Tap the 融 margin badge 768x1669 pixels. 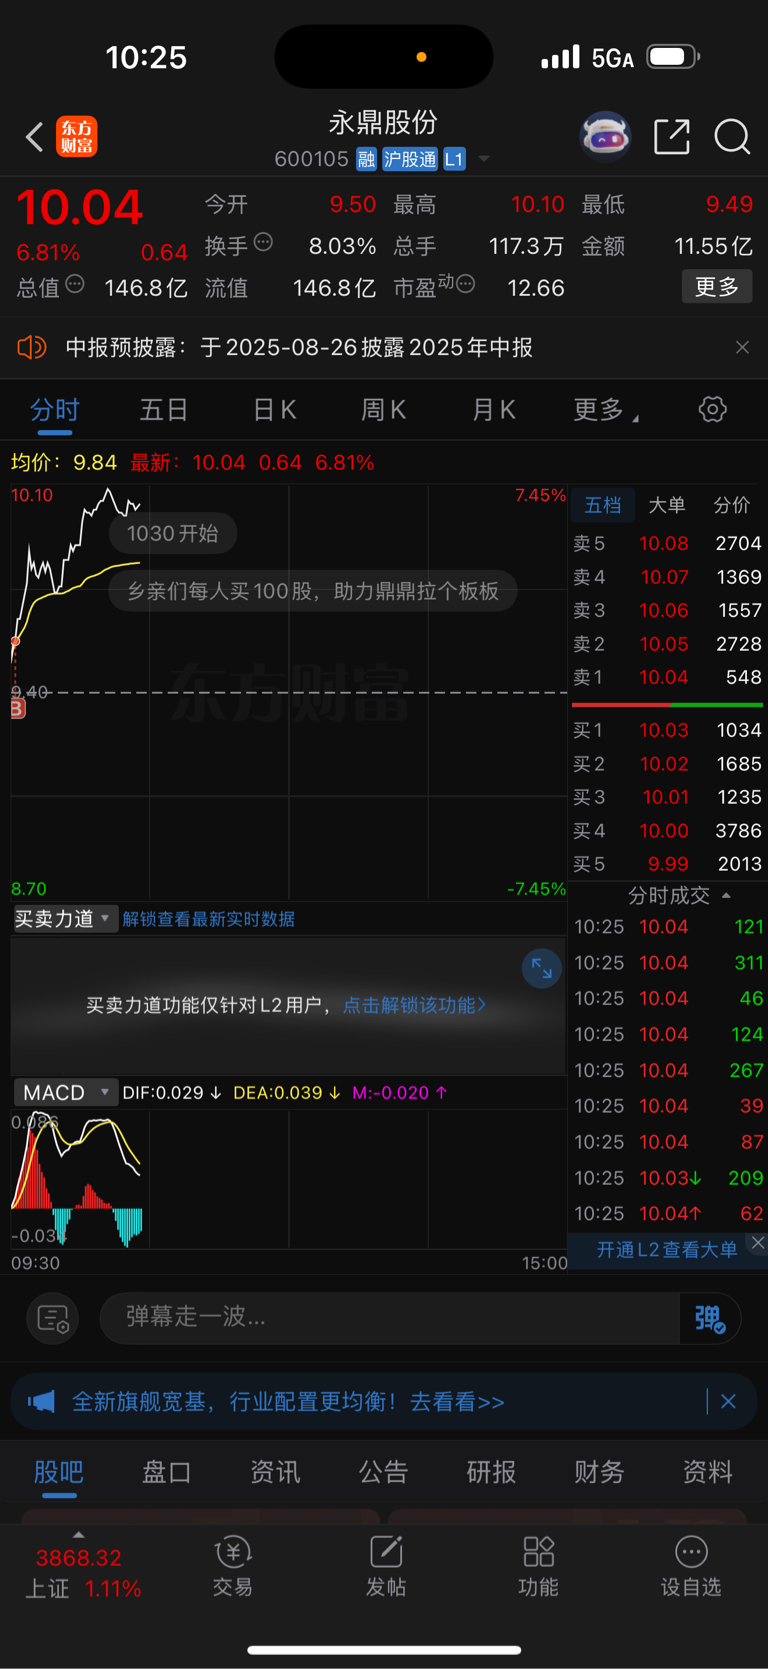pyautogui.click(x=366, y=159)
